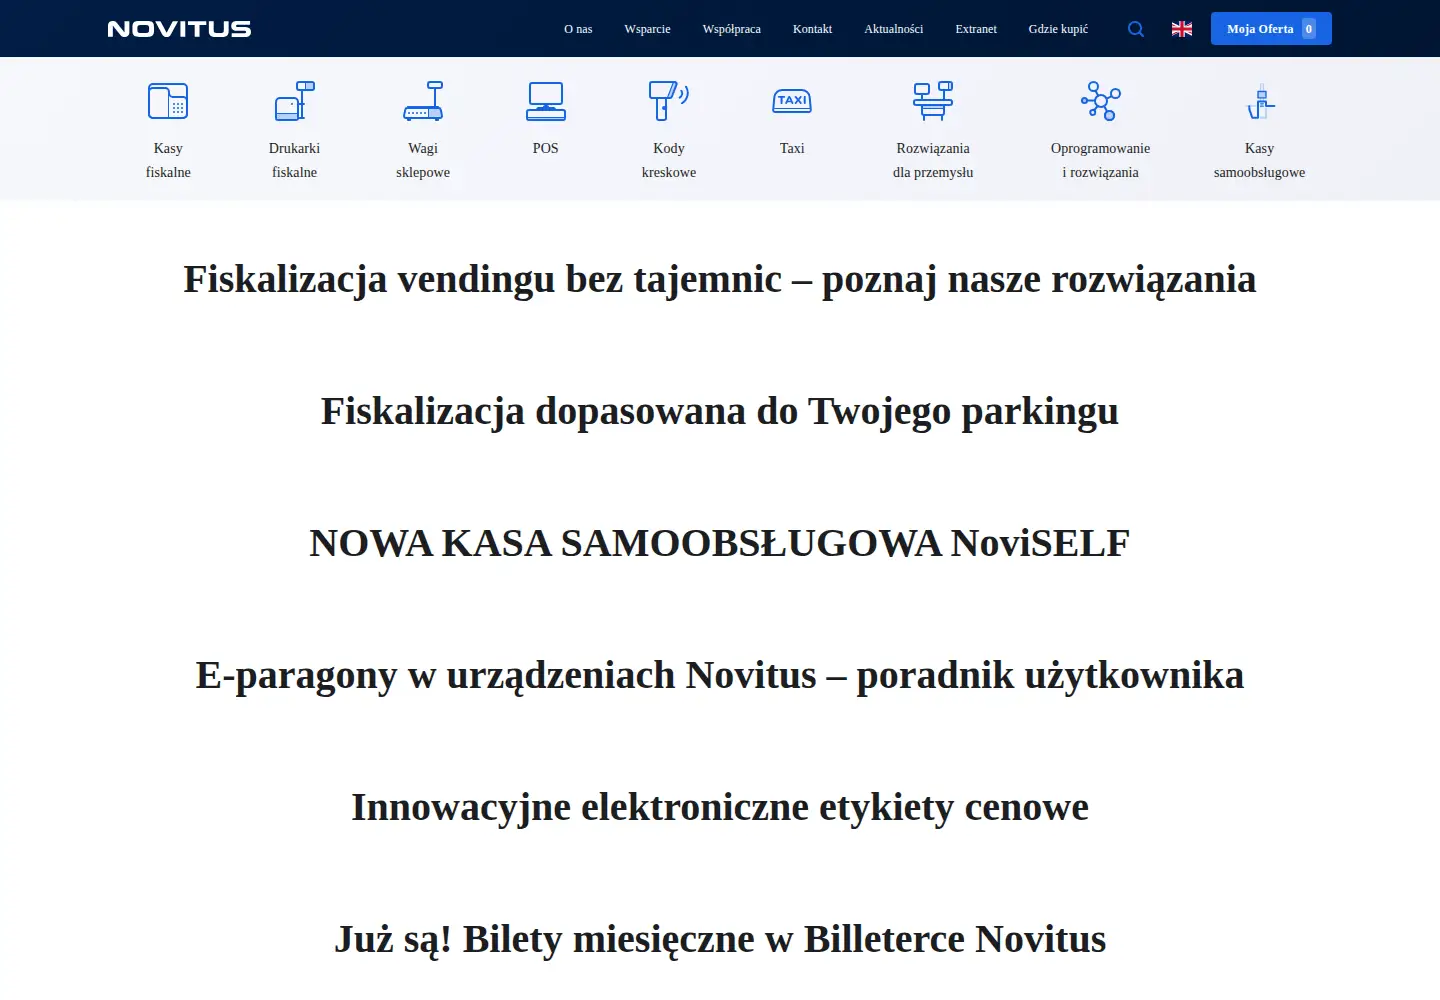Select the Kody kreskowe scanner icon
Image resolution: width=1440 pixels, height=1000 pixels.
click(669, 101)
